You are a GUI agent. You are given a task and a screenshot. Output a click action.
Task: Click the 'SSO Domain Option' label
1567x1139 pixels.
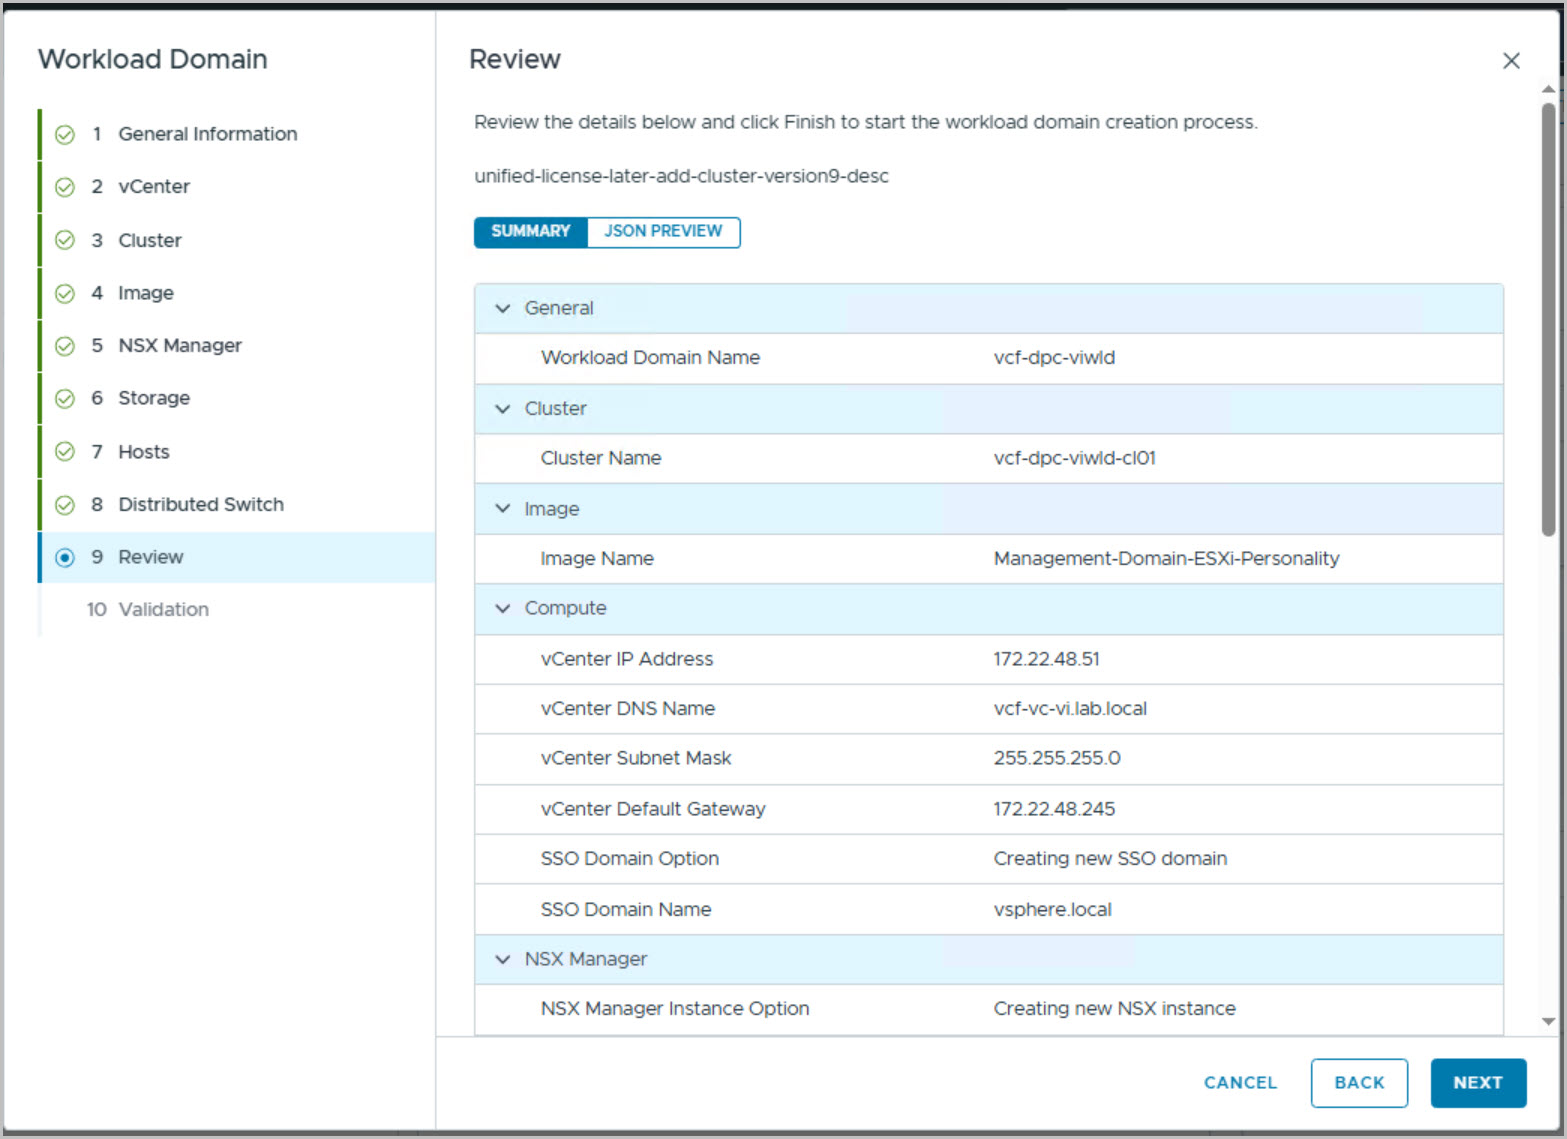click(630, 859)
